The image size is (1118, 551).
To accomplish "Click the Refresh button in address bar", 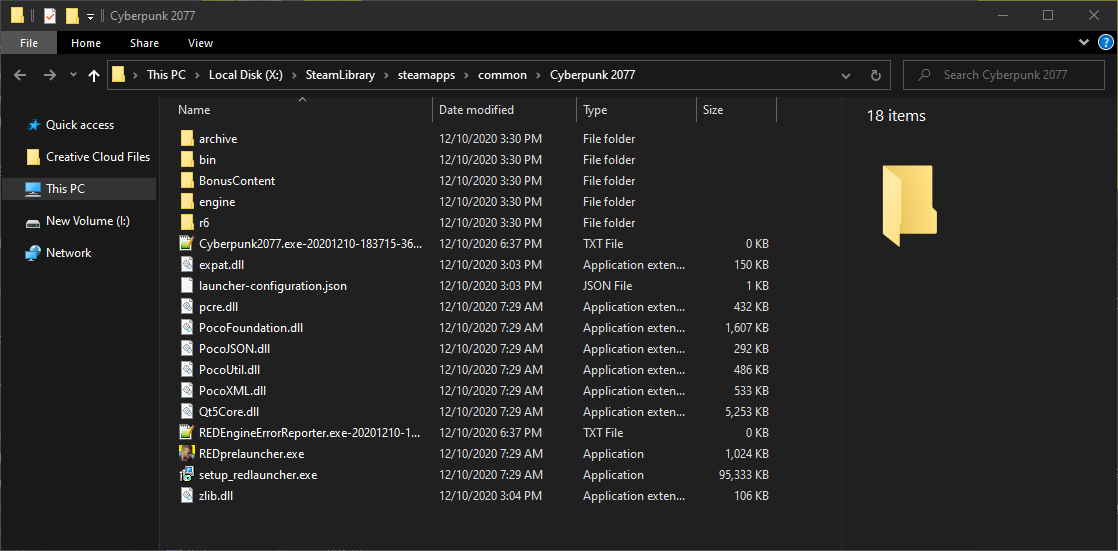I will 876,75.
